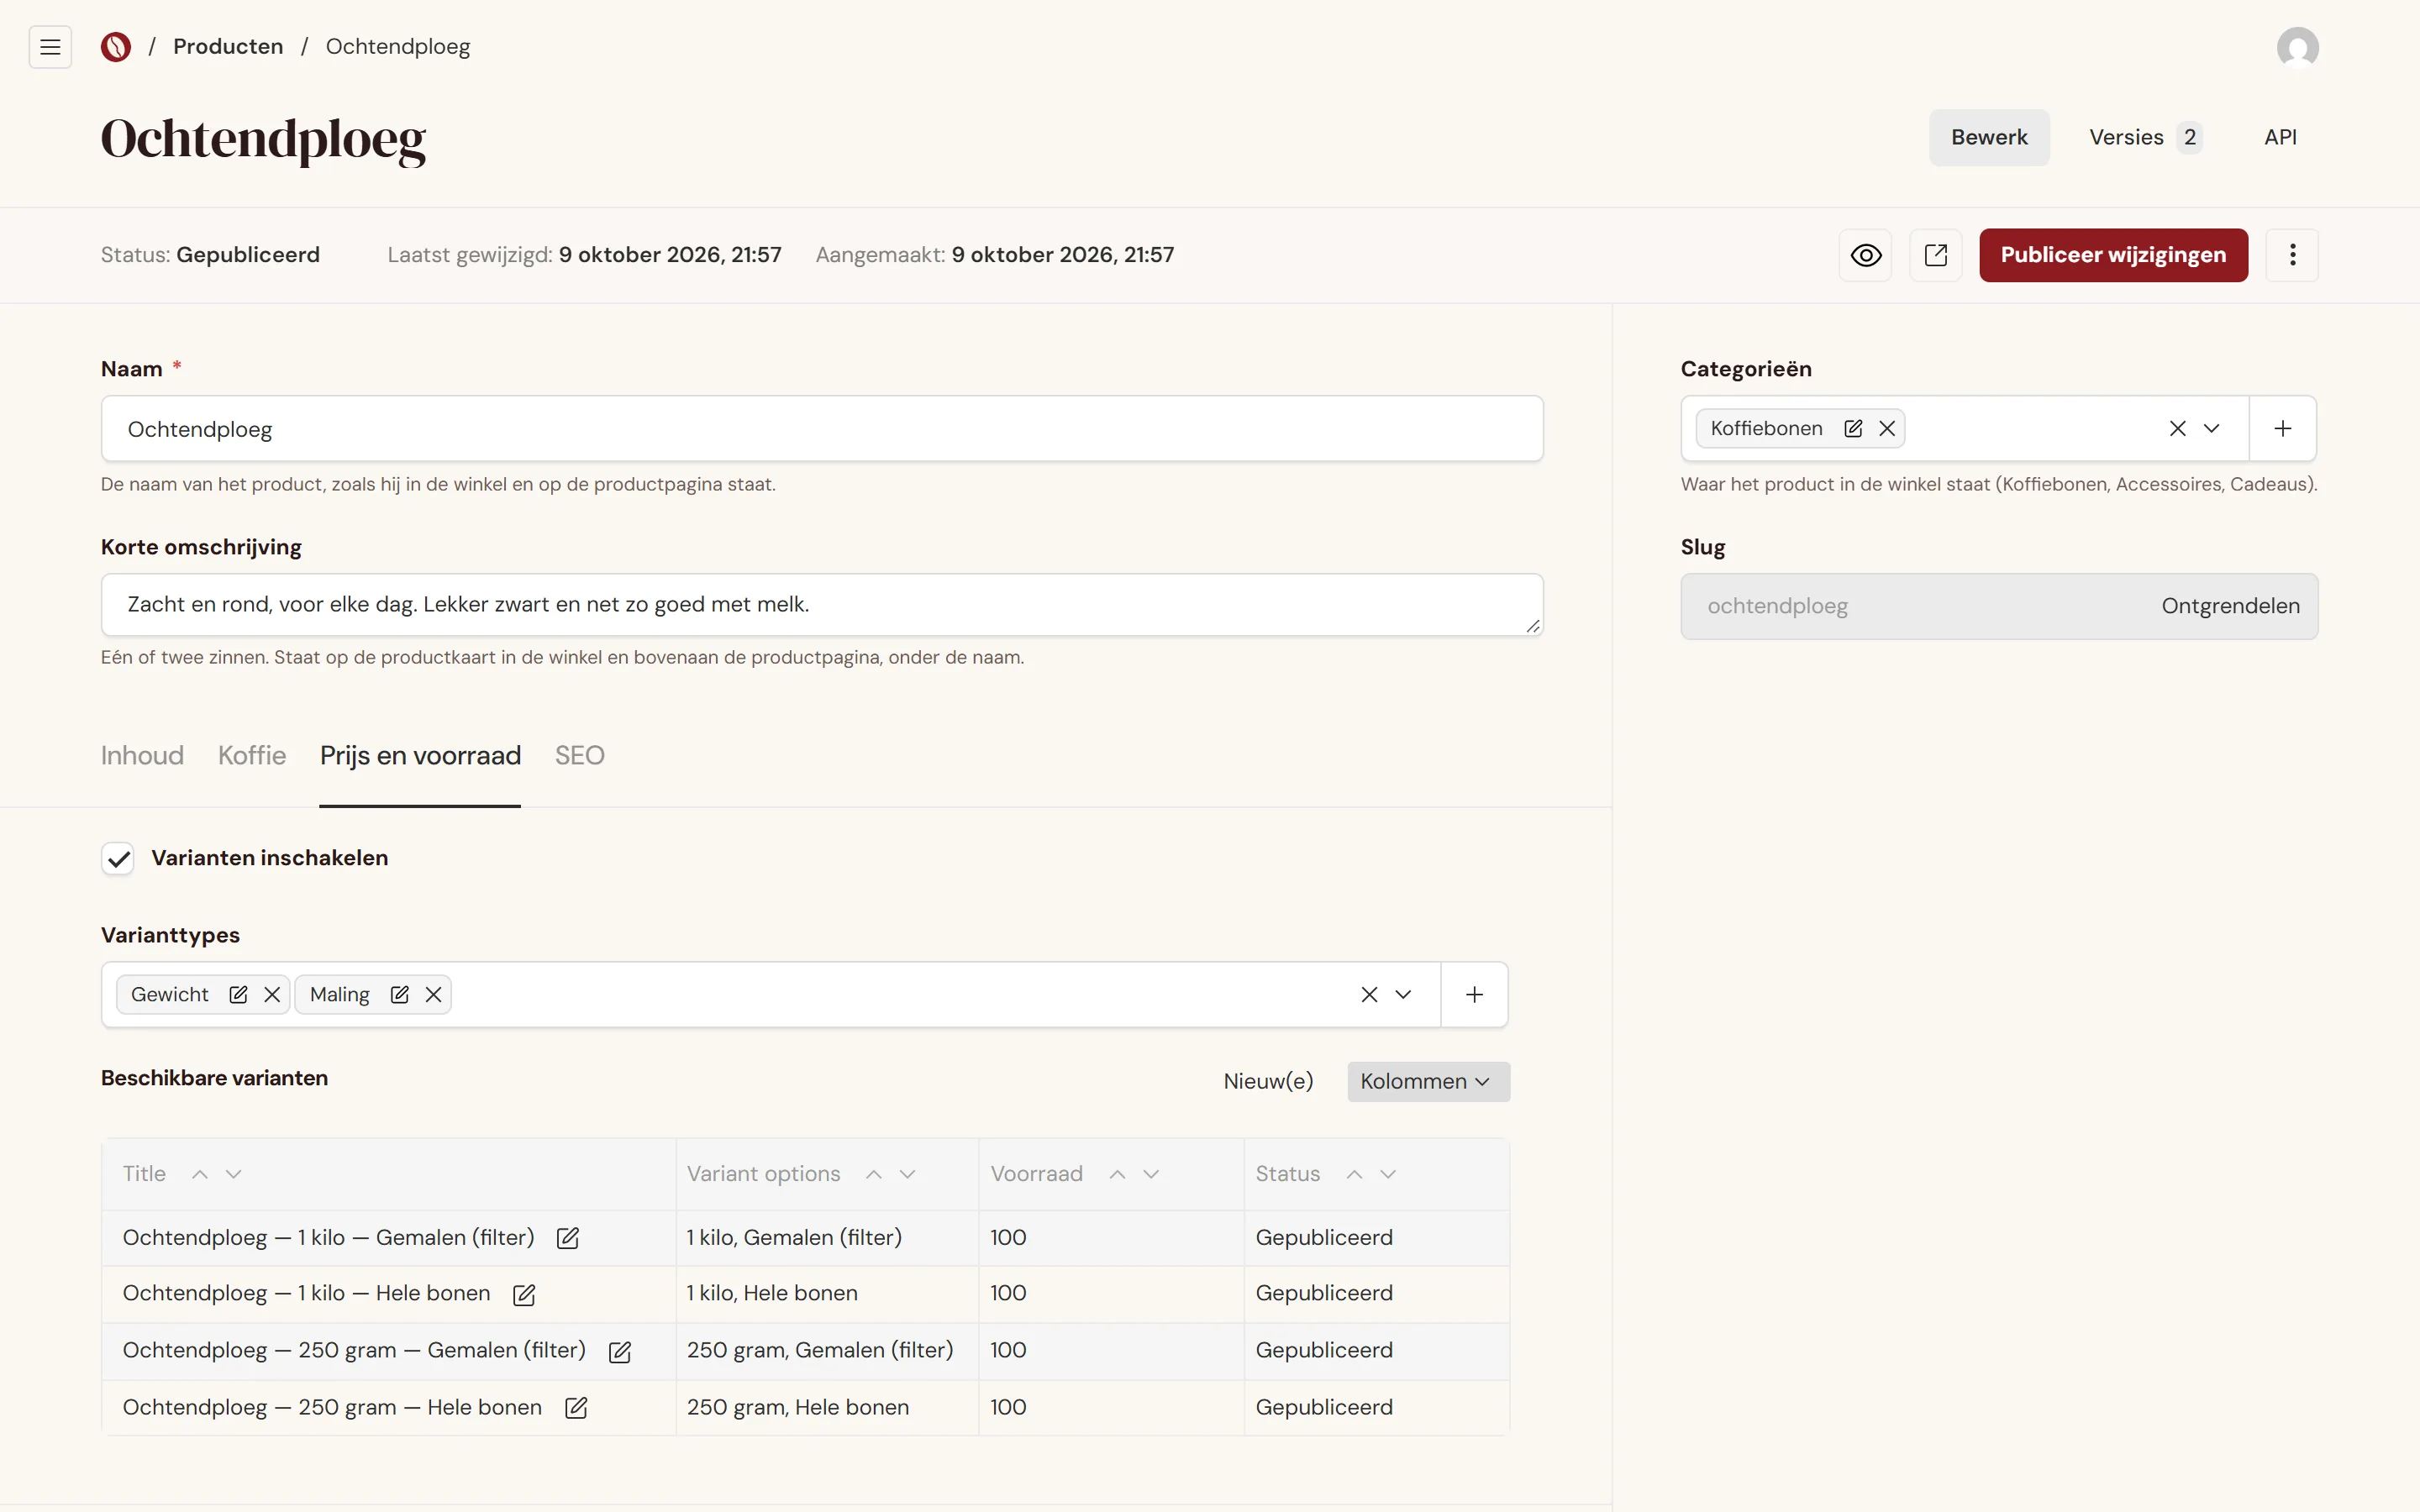Go to Producten breadcrumb link
This screenshot has width=2420, height=1512.
coord(228,47)
